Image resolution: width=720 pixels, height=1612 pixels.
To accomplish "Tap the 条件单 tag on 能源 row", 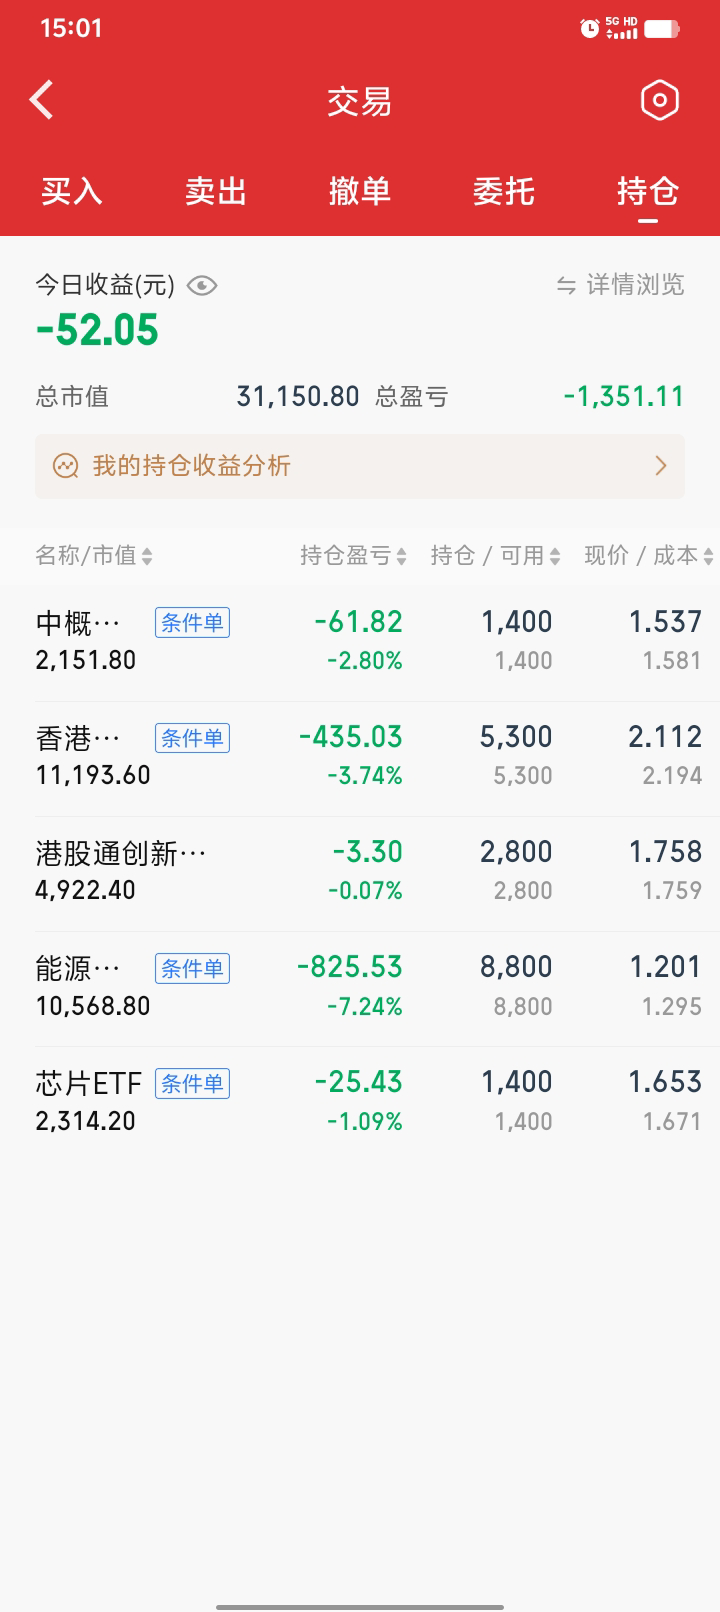I will click(x=192, y=968).
